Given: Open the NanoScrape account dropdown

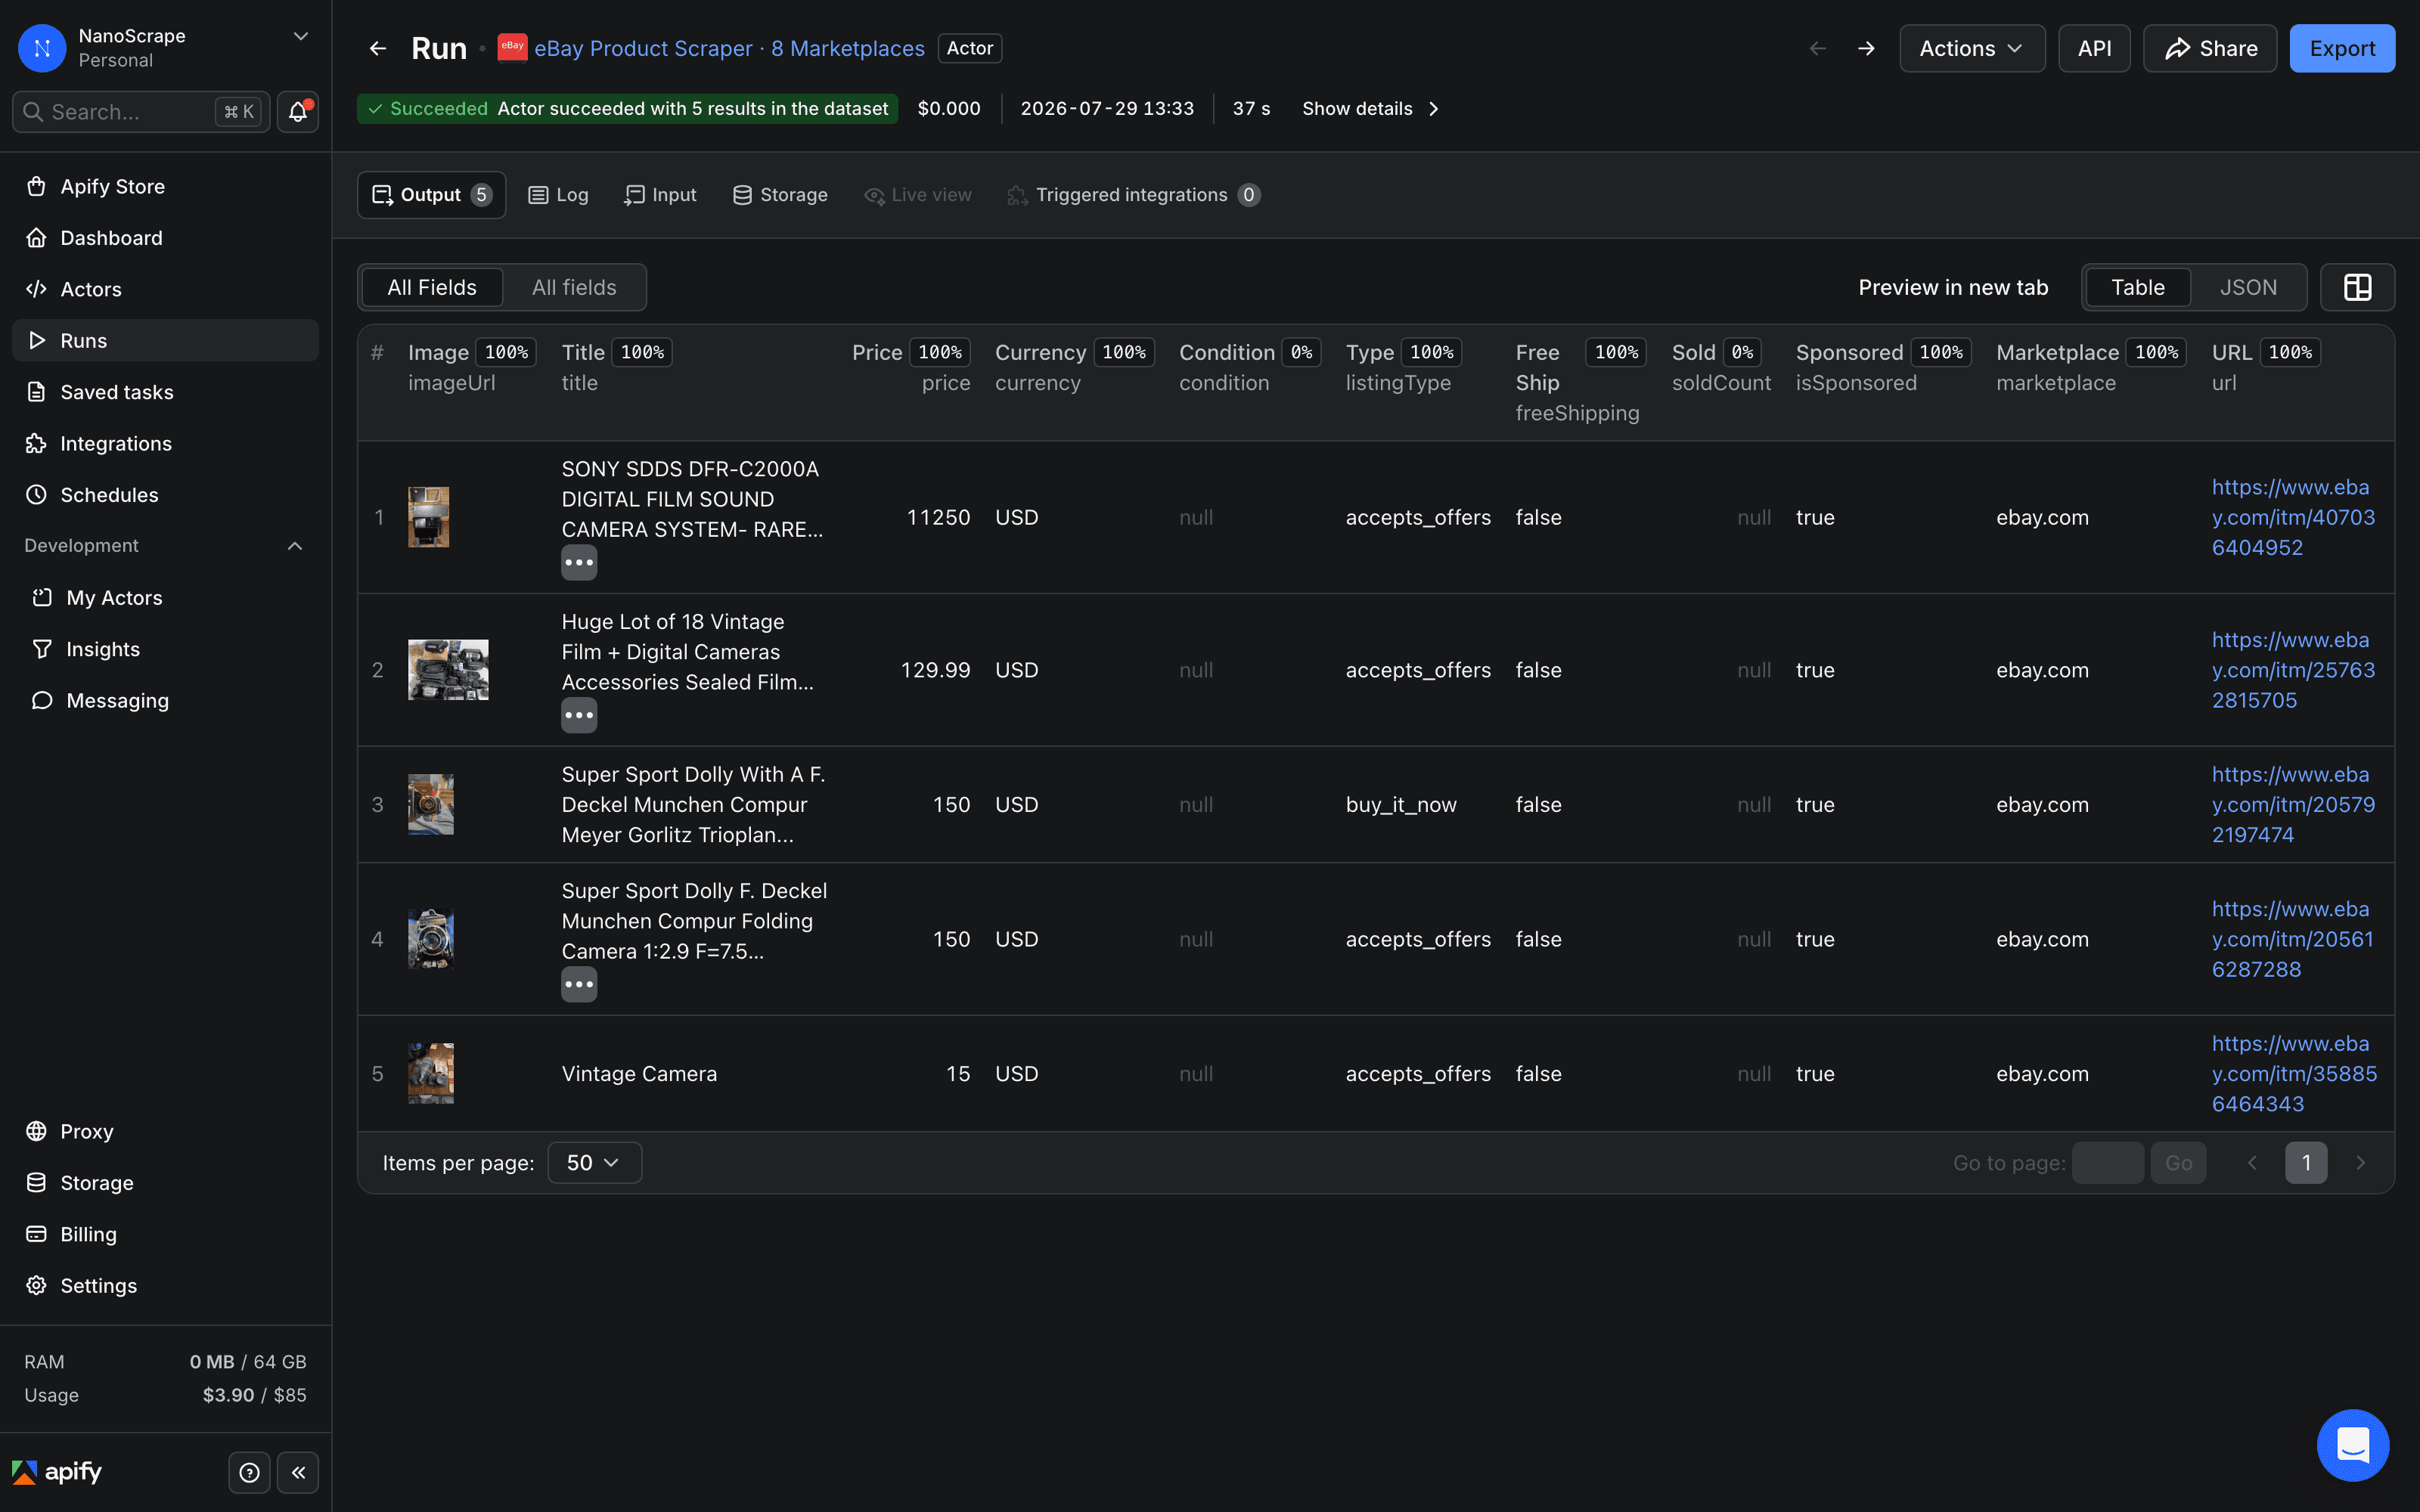Looking at the screenshot, I should coord(300,37).
